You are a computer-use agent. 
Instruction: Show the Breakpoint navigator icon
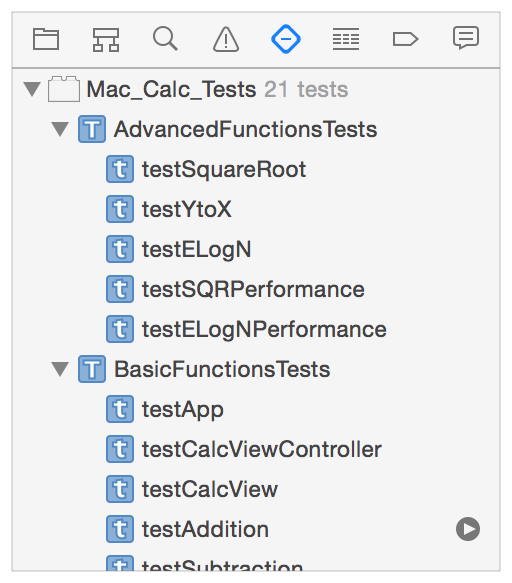point(406,39)
